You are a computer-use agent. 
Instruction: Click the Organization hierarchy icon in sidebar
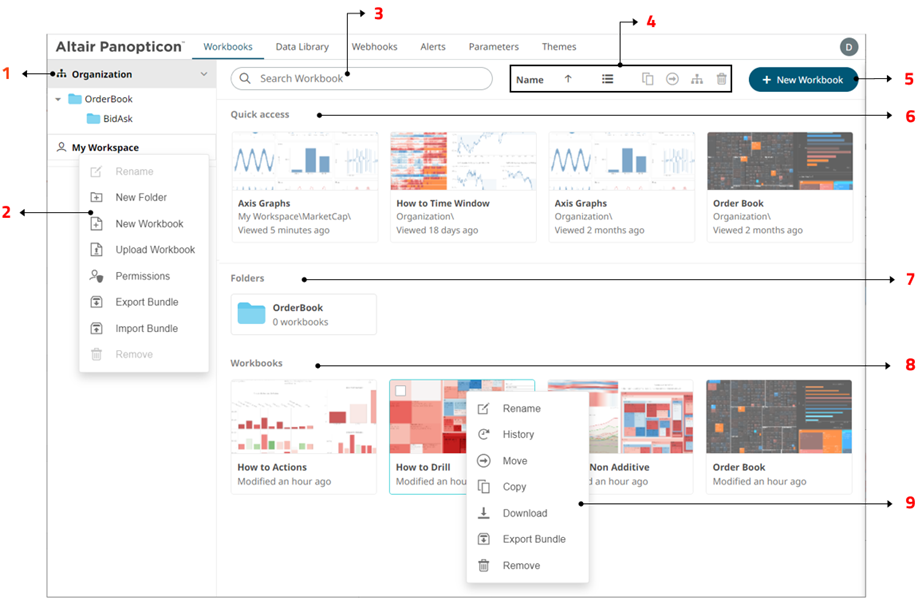click(61, 74)
